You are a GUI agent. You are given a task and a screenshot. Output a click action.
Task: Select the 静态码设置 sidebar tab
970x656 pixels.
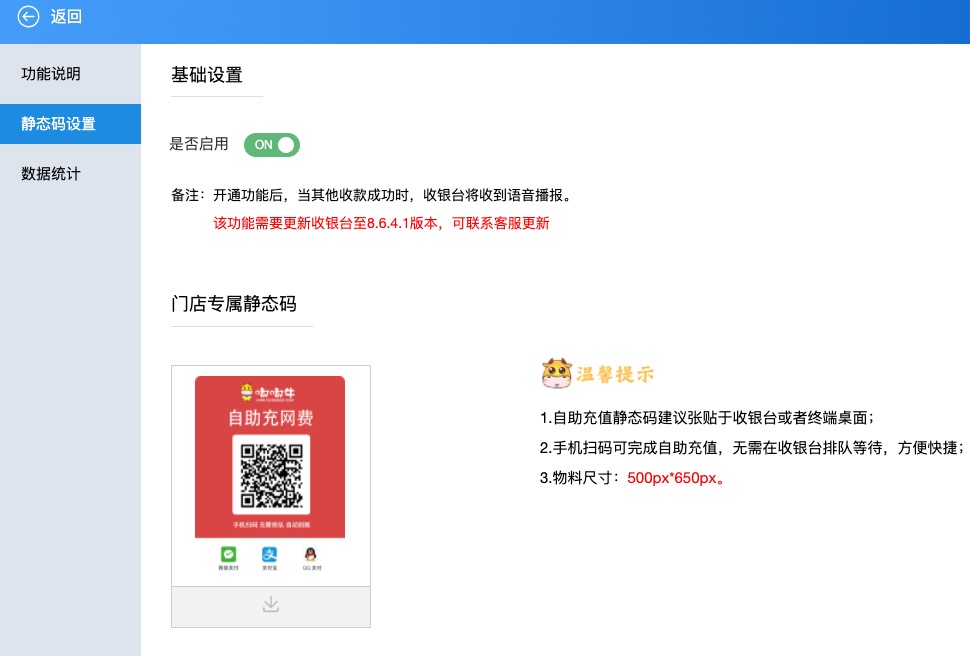point(71,124)
